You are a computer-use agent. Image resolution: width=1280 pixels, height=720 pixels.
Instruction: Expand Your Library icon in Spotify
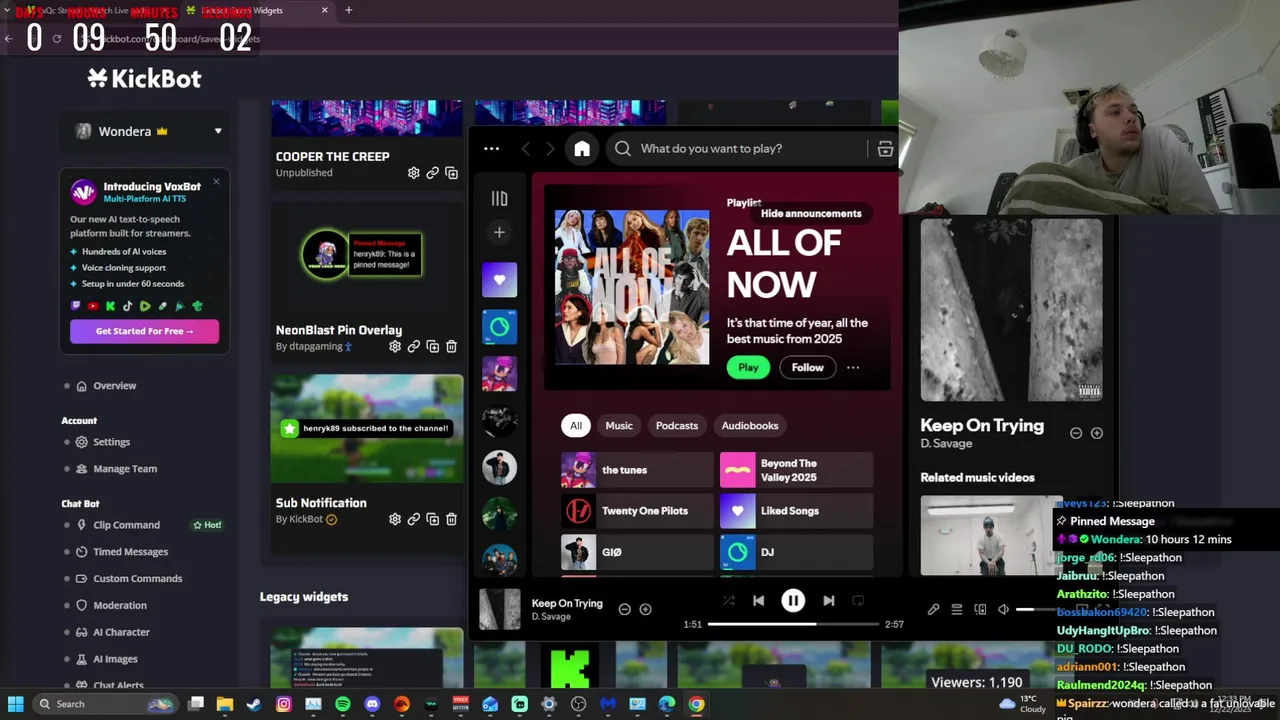(499, 198)
